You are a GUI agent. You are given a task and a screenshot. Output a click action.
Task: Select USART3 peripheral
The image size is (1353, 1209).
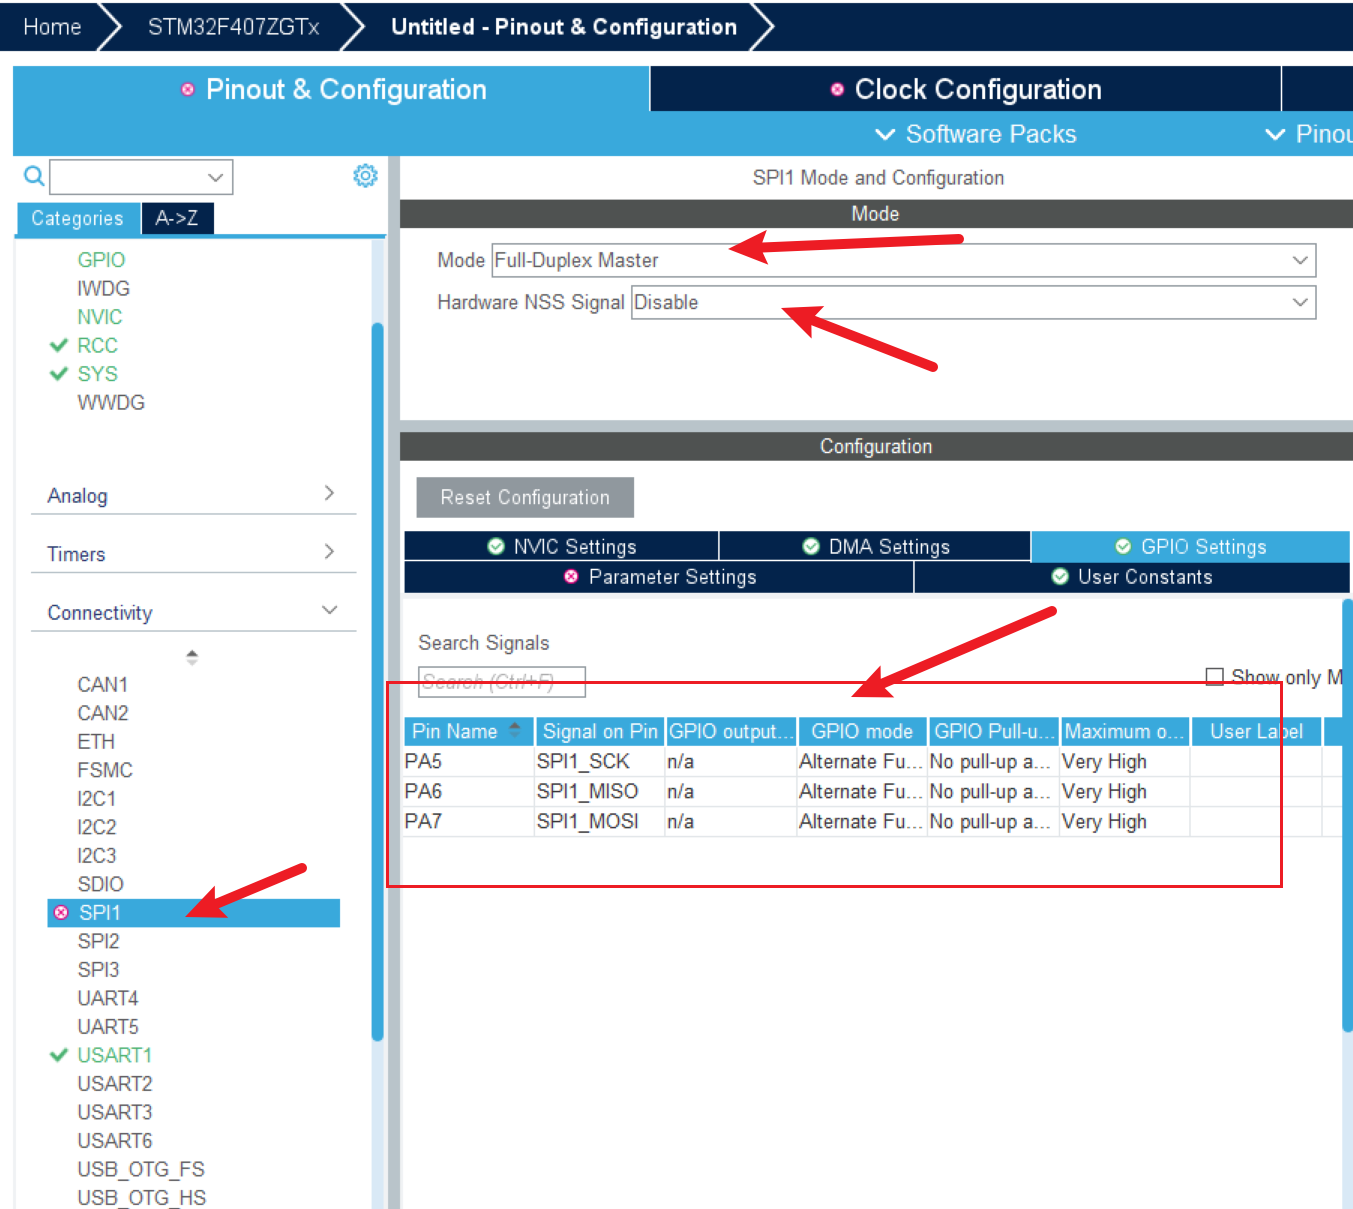coord(114,1112)
